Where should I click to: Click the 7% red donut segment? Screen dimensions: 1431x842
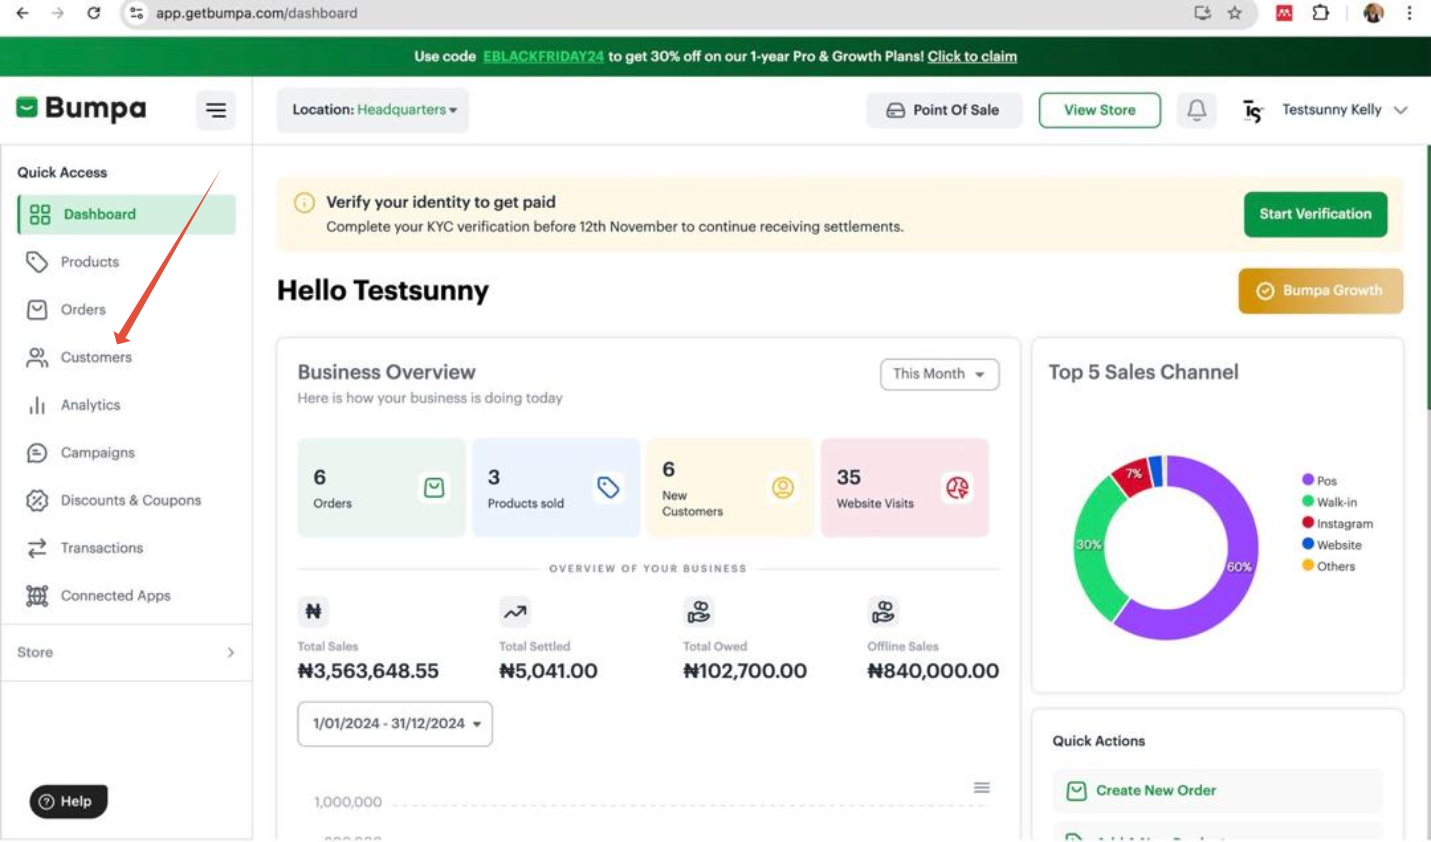tap(1132, 474)
